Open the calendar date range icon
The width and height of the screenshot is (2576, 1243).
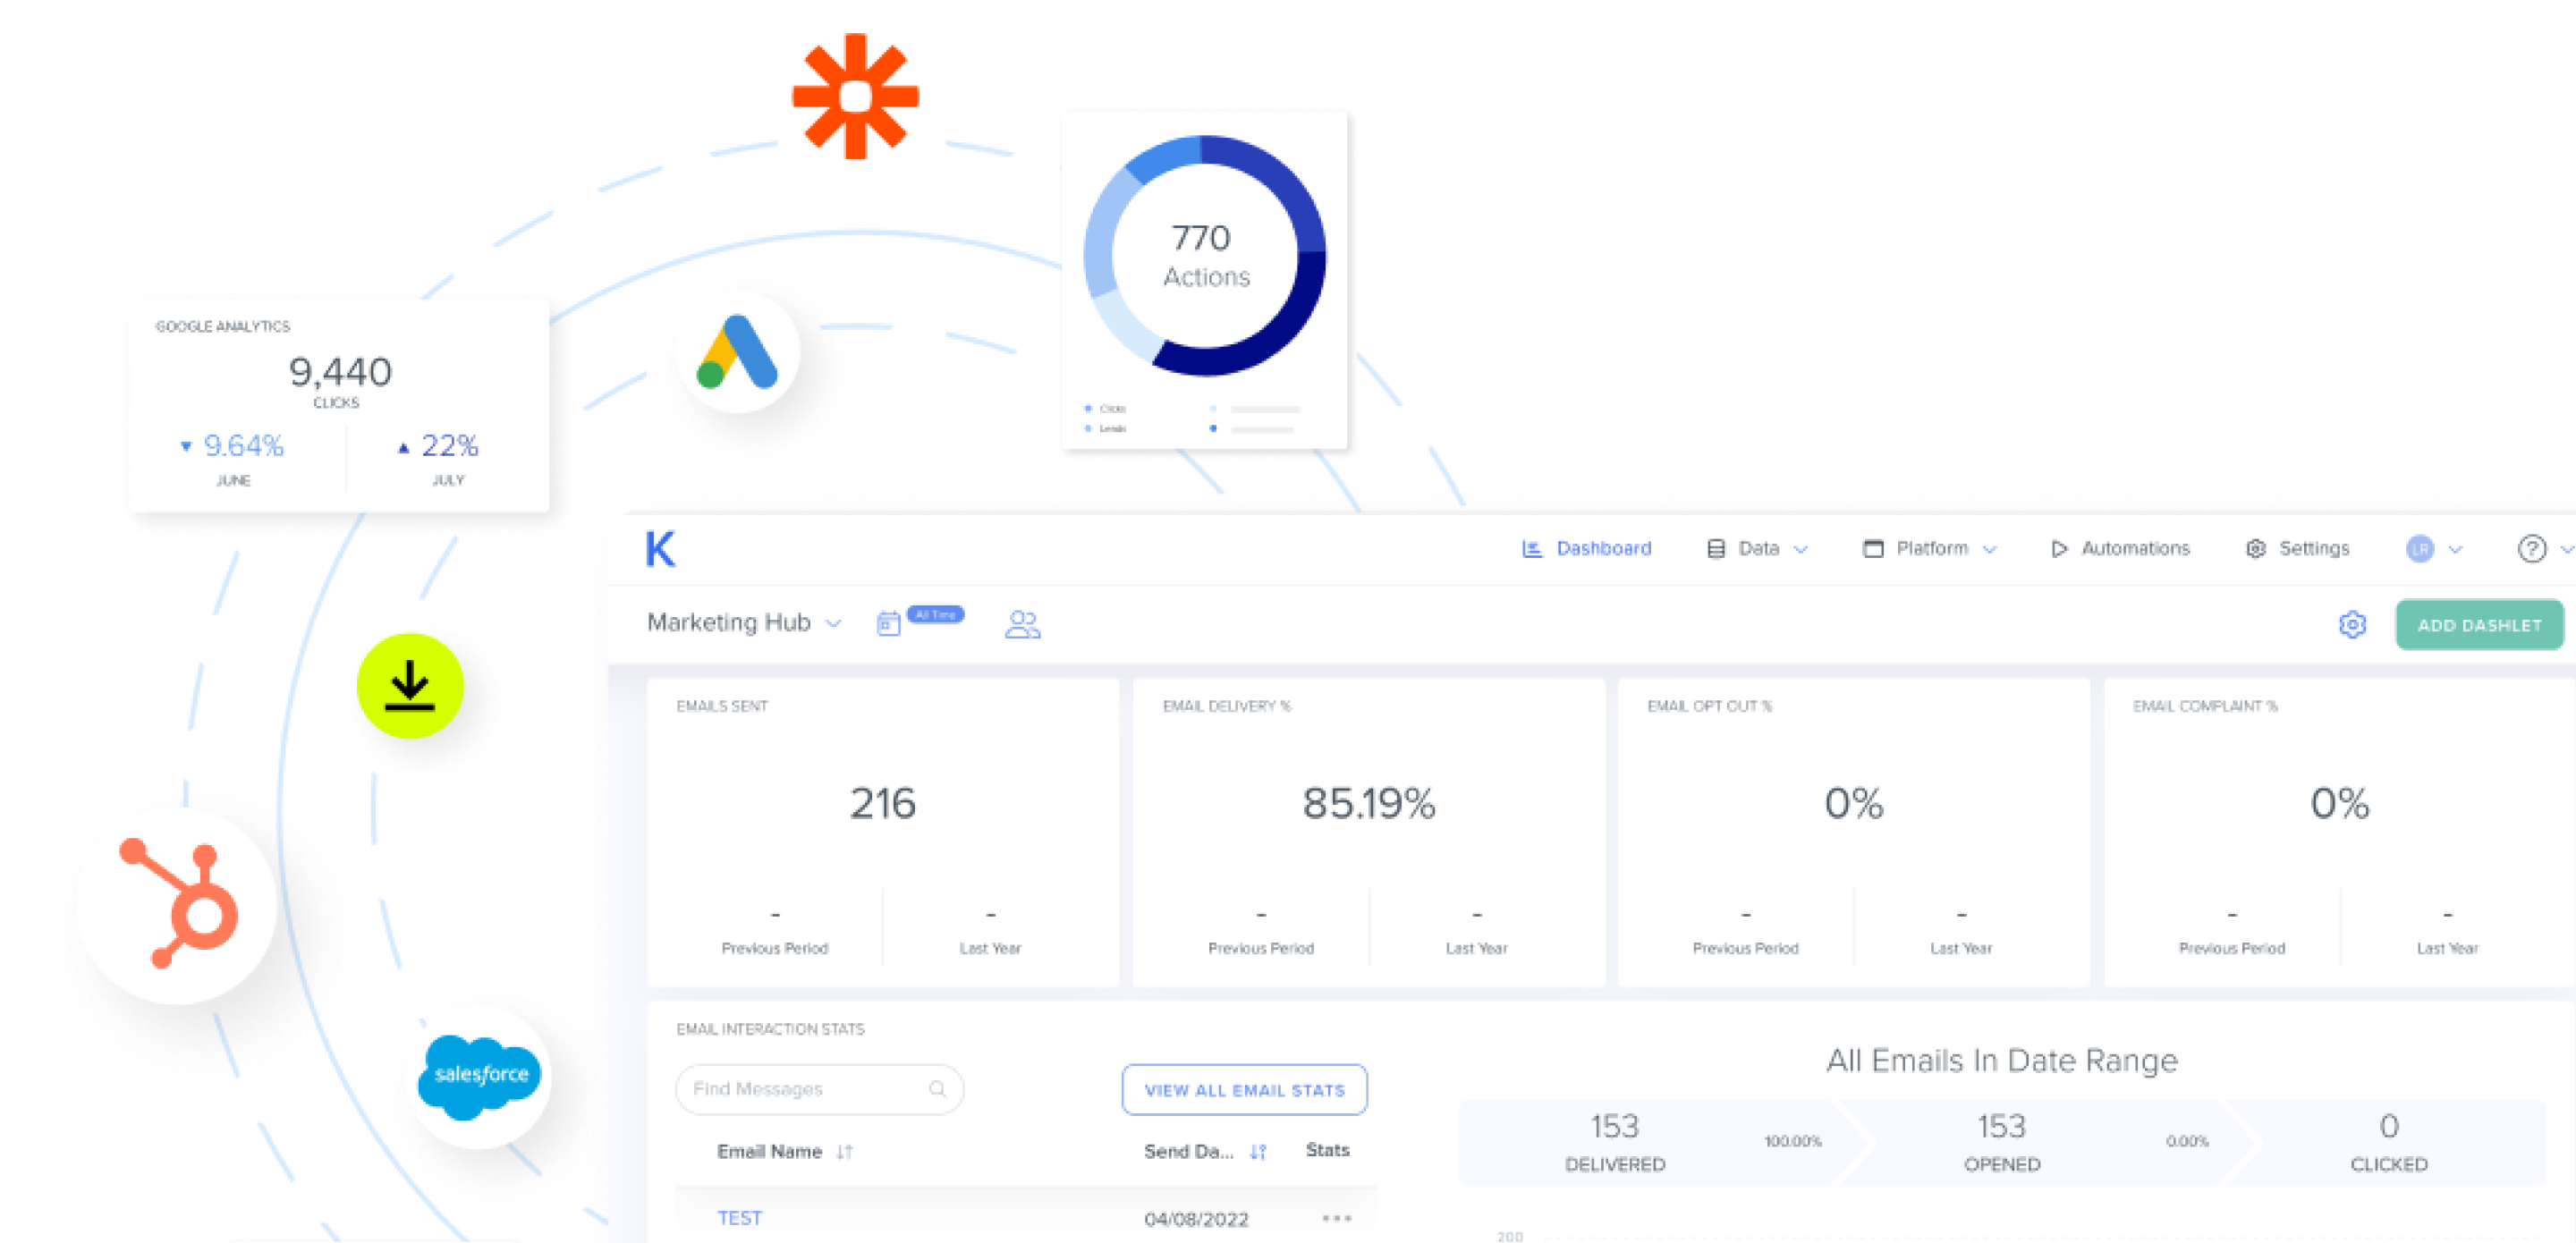pyautogui.click(x=888, y=624)
